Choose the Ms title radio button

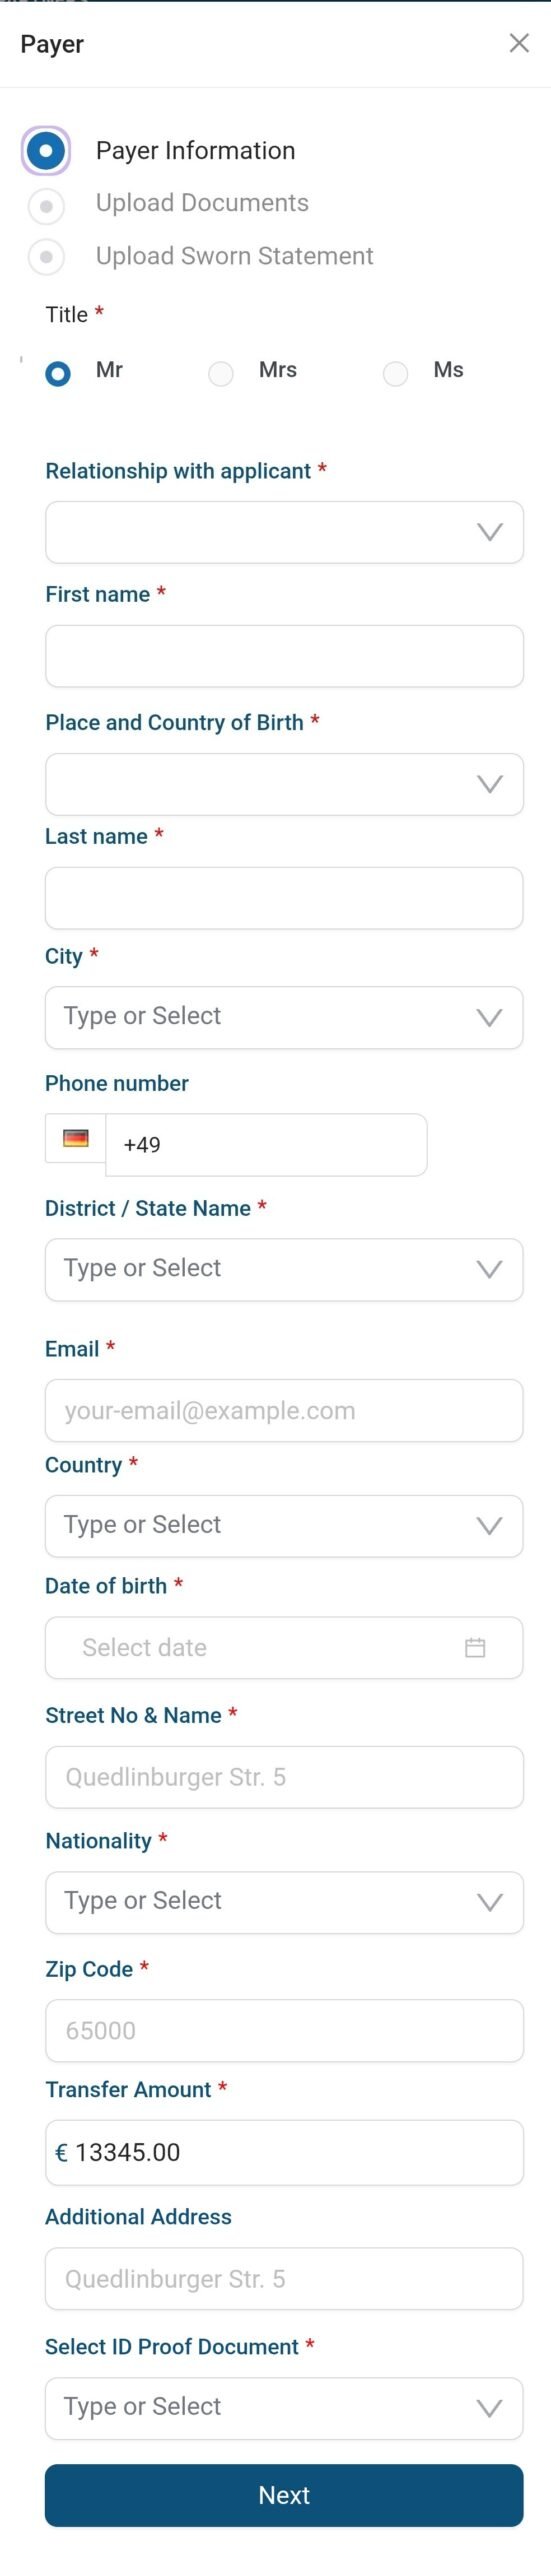click(x=396, y=374)
